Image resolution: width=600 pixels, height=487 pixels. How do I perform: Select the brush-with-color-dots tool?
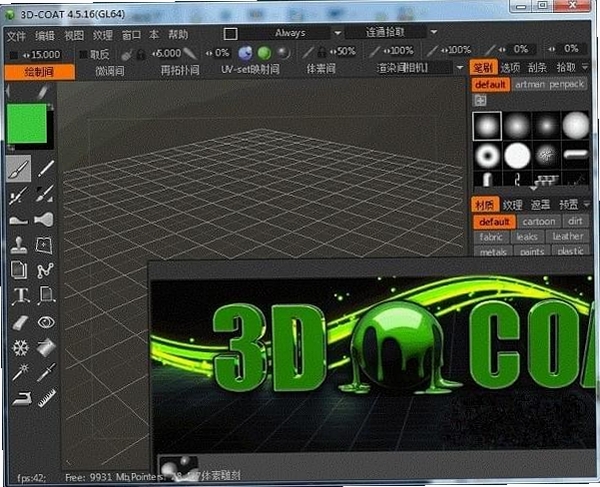click(x=18, y=195)
